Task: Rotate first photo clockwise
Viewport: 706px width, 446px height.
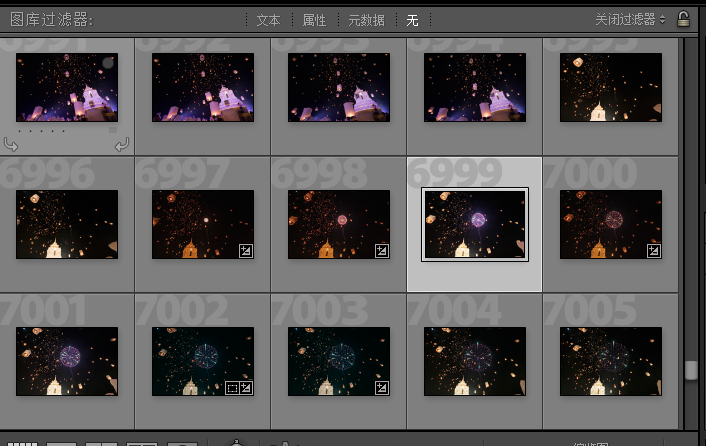Action: pyautogui.click(x=122, y=145)
